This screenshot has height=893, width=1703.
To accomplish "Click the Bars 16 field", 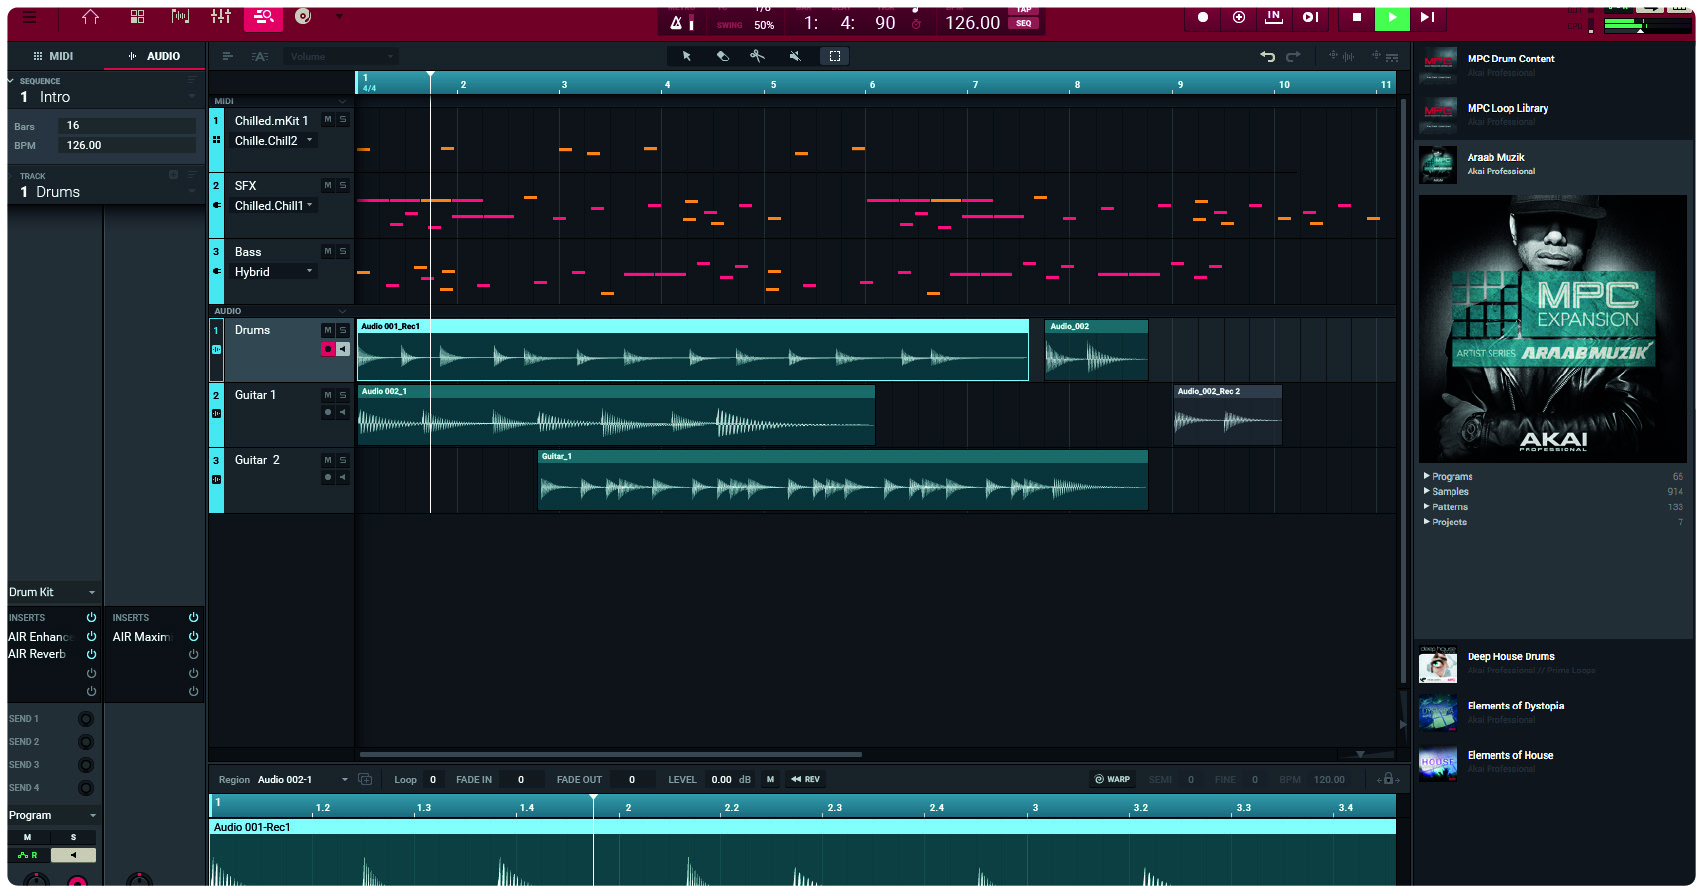I will tap(127, 125).
